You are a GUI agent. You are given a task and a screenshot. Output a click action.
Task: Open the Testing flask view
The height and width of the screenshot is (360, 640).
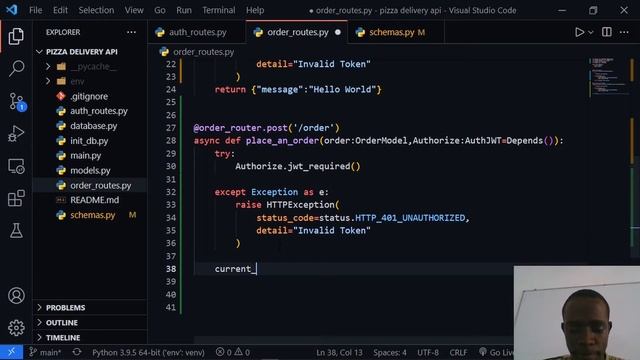tap(16, 231)
